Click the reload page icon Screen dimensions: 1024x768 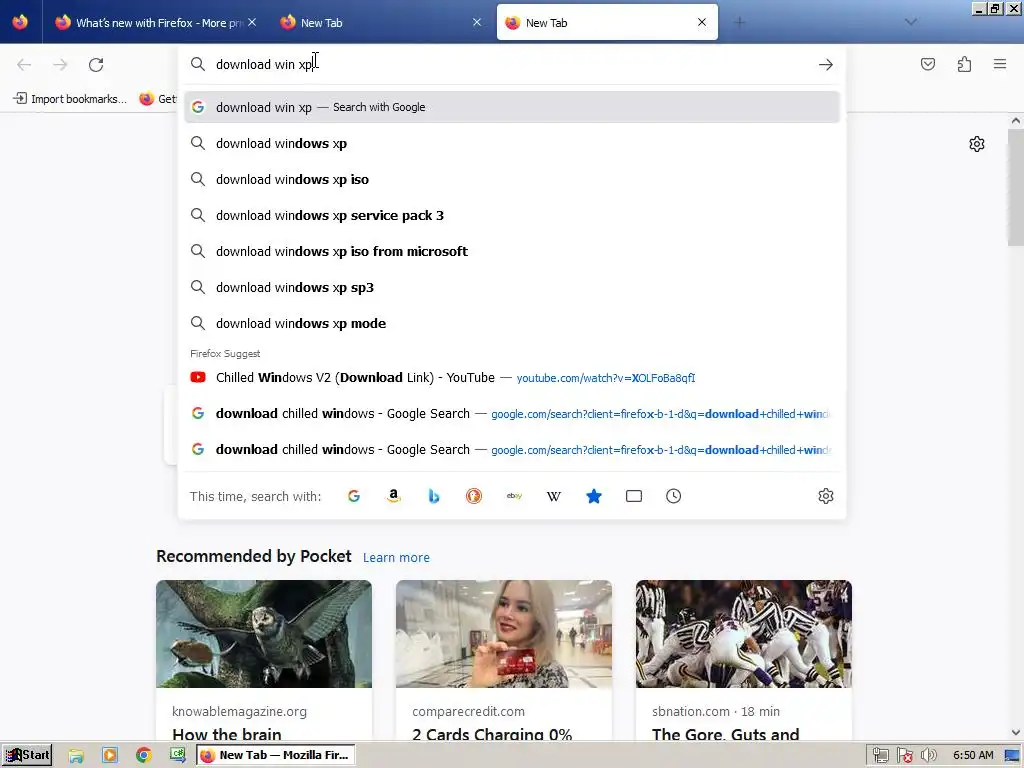96,65
